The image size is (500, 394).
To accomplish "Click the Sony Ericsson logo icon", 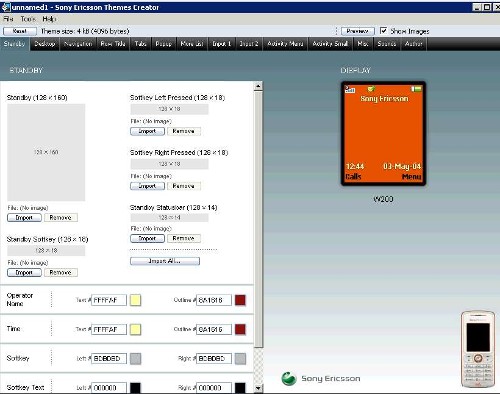I will [x=289, y=378].
